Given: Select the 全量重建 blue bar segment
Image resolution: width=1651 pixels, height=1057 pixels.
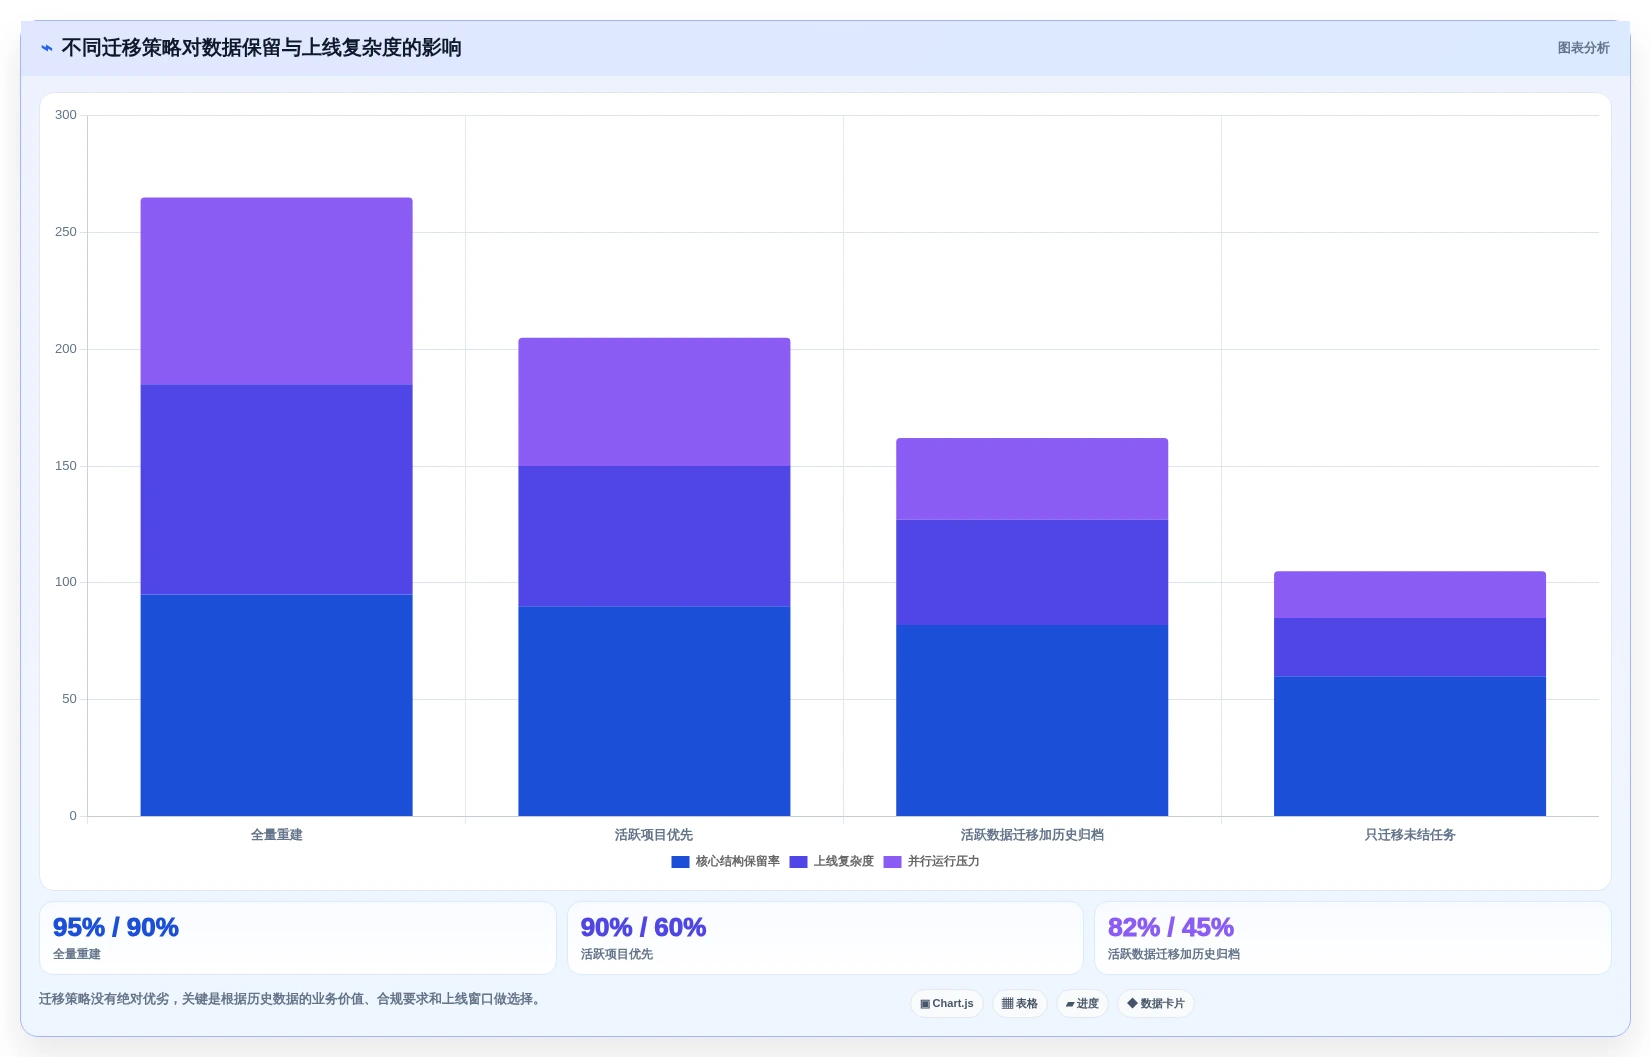Looking at the screenshot, I should (x=276, y=705).
